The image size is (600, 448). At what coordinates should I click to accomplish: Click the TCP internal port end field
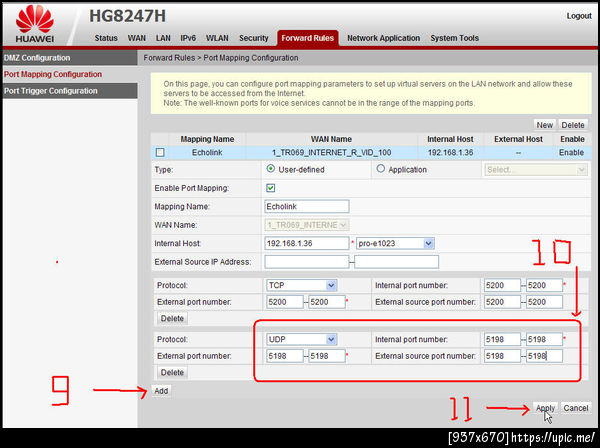coord(544,285)
